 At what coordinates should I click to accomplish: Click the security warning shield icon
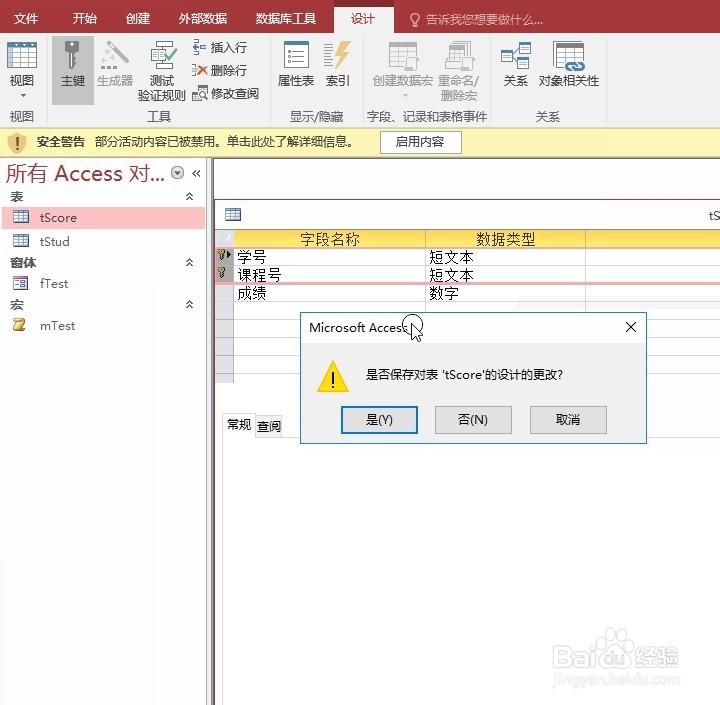[x=17, y=142]
